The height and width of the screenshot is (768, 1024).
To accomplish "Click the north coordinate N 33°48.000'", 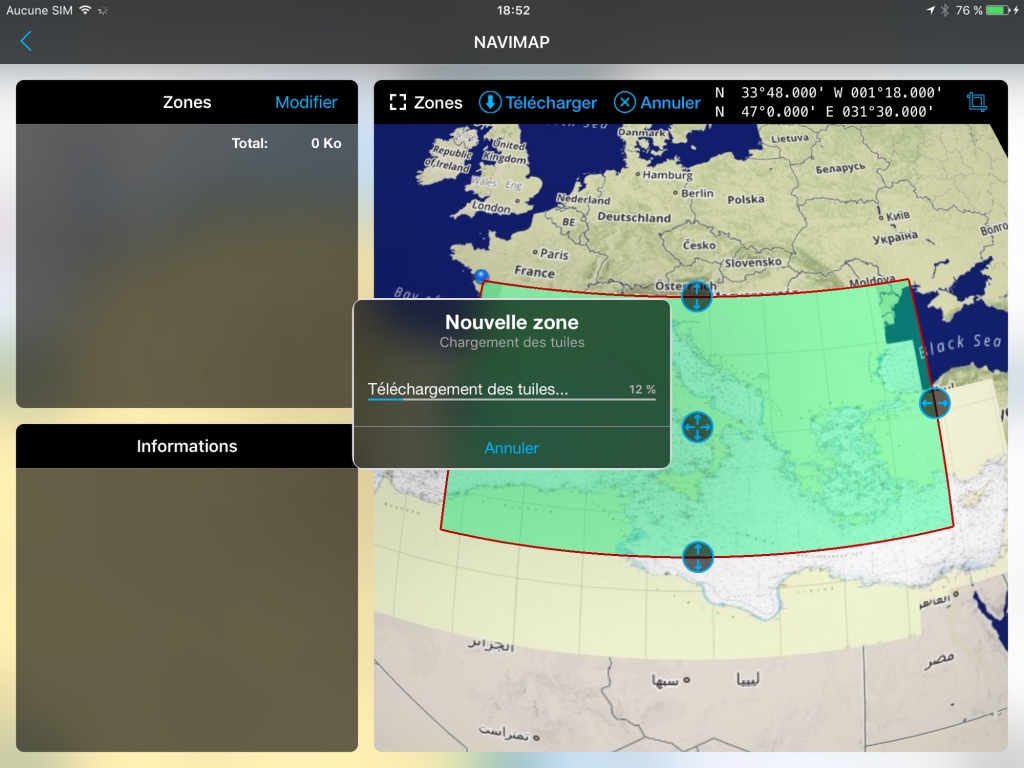I will tap(768, 93).
